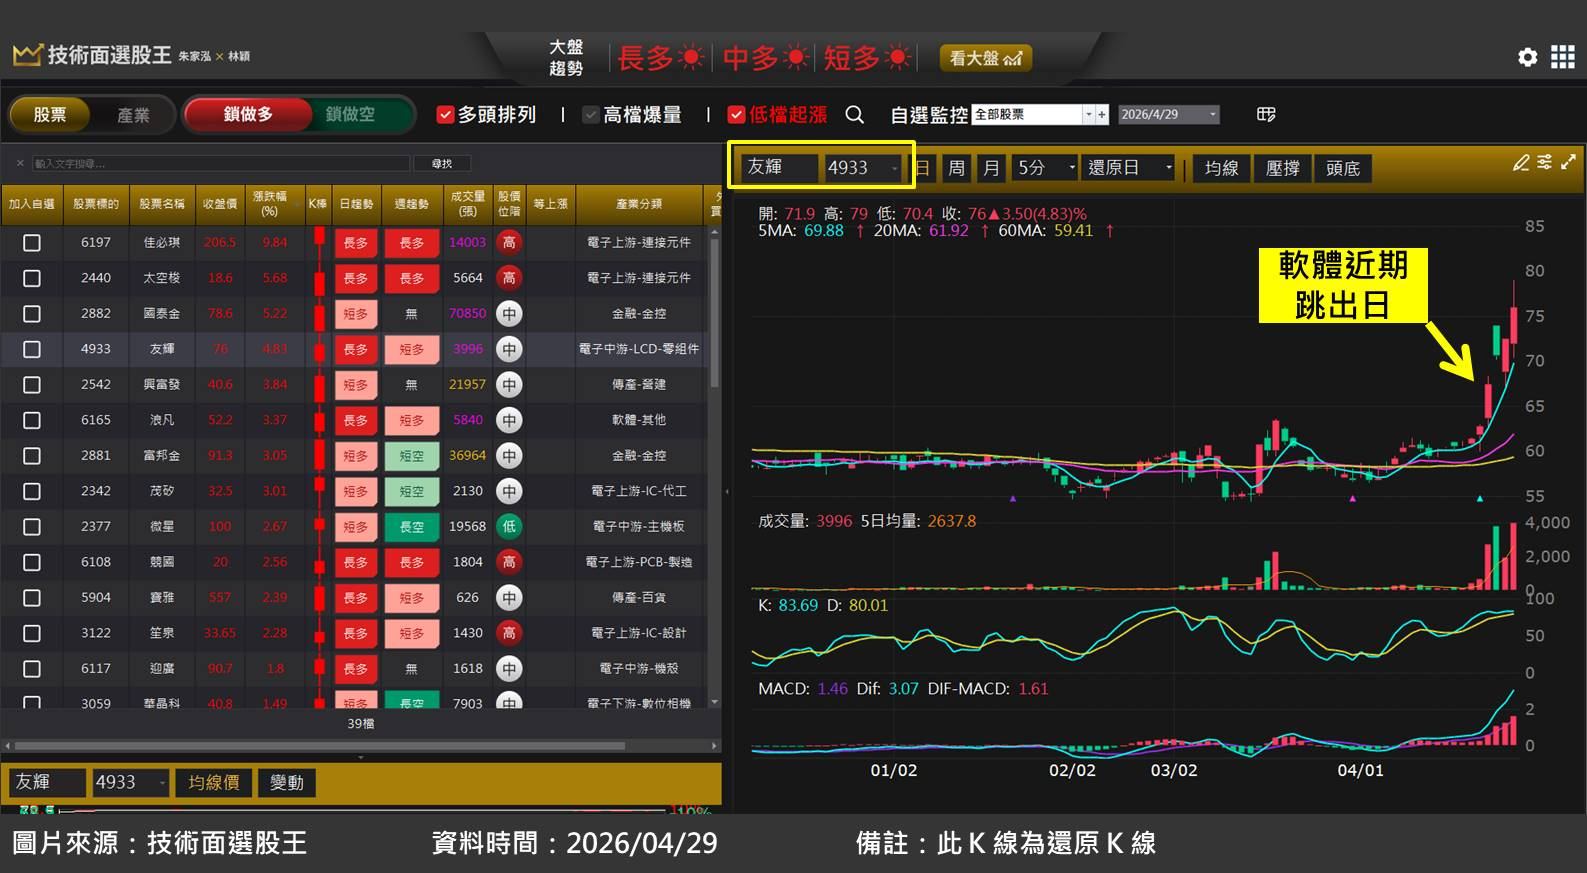Click 中 price-level badge for 4933 友輝
This screenshot has height=873, width=1587.
[509, 349]
